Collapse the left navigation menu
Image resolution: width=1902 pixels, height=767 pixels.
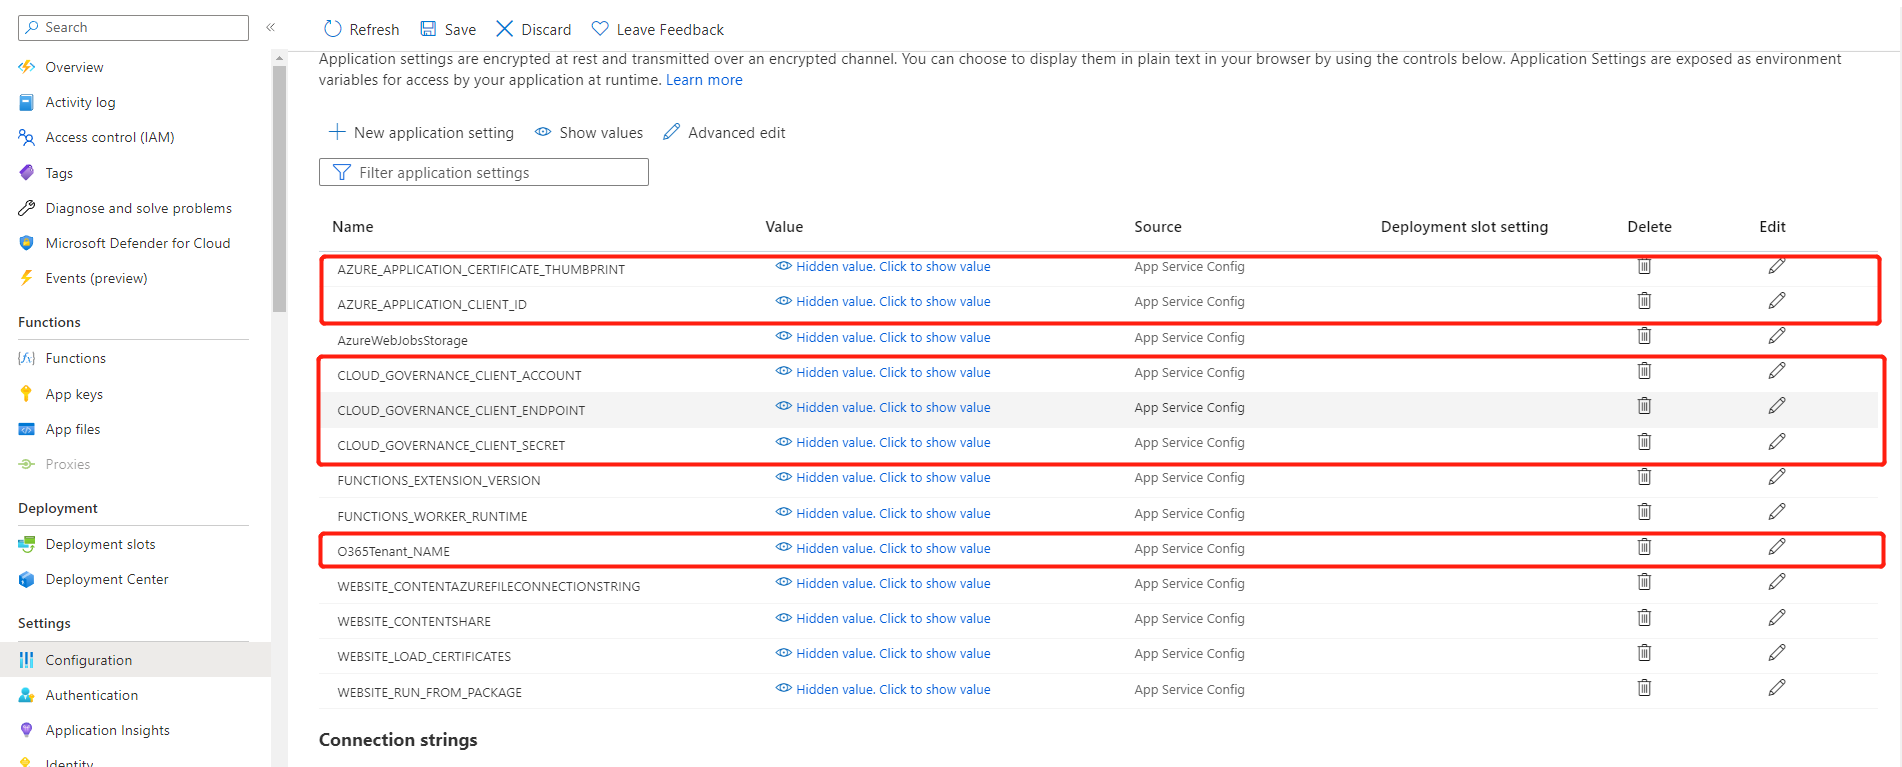pyautogui.click(x=270, y=27)
